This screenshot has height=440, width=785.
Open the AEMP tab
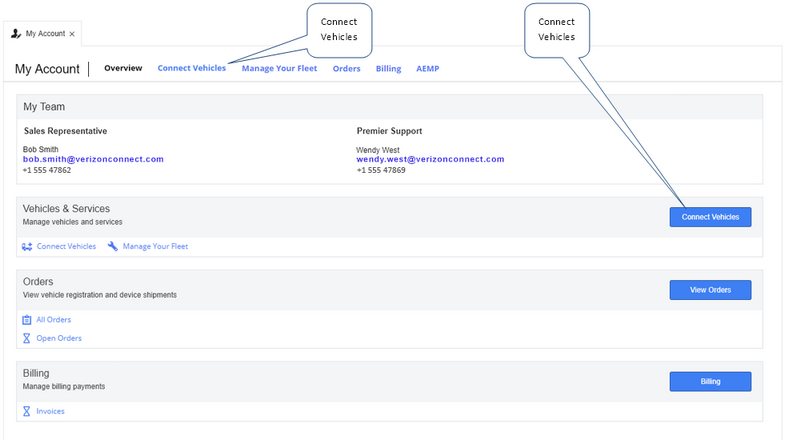click(x=428, y=69)
